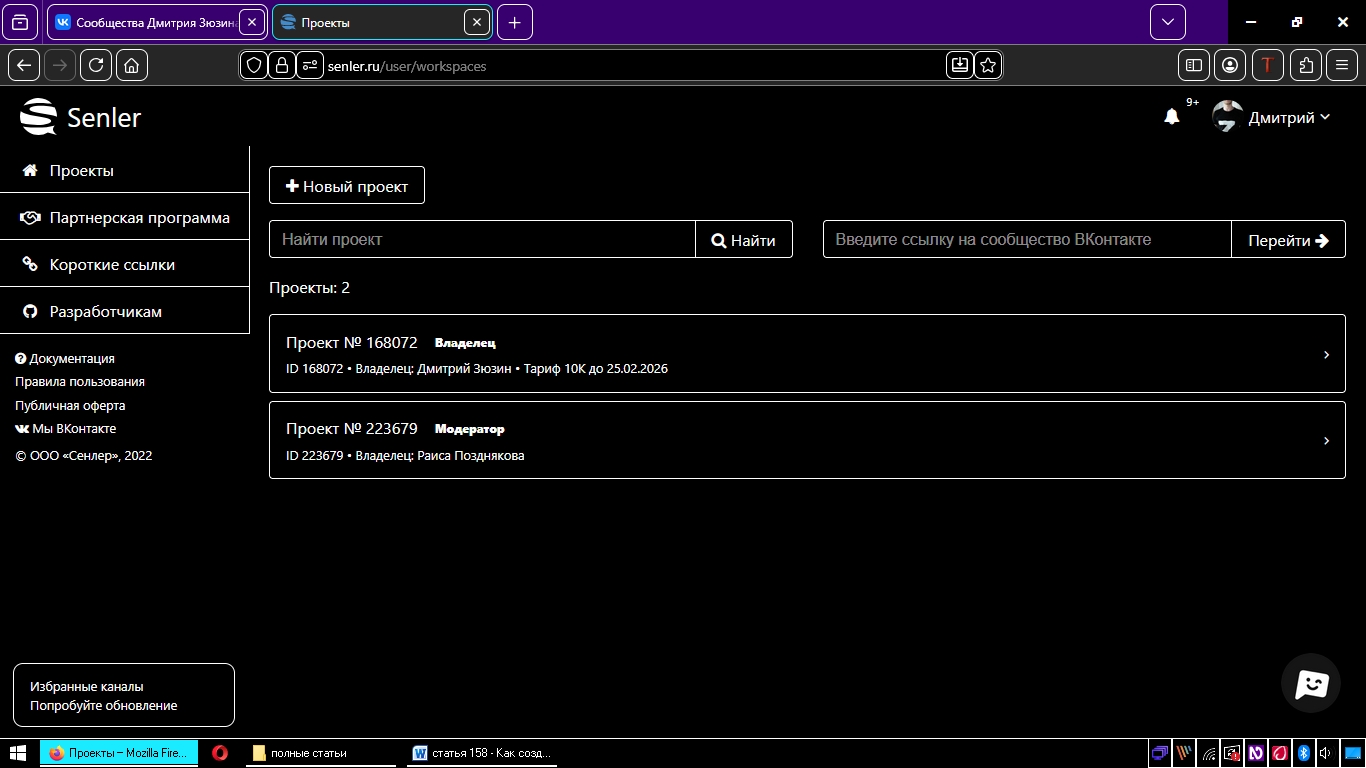Go to the browser home page icon
1366x768 pixels.
click(132, 65)
